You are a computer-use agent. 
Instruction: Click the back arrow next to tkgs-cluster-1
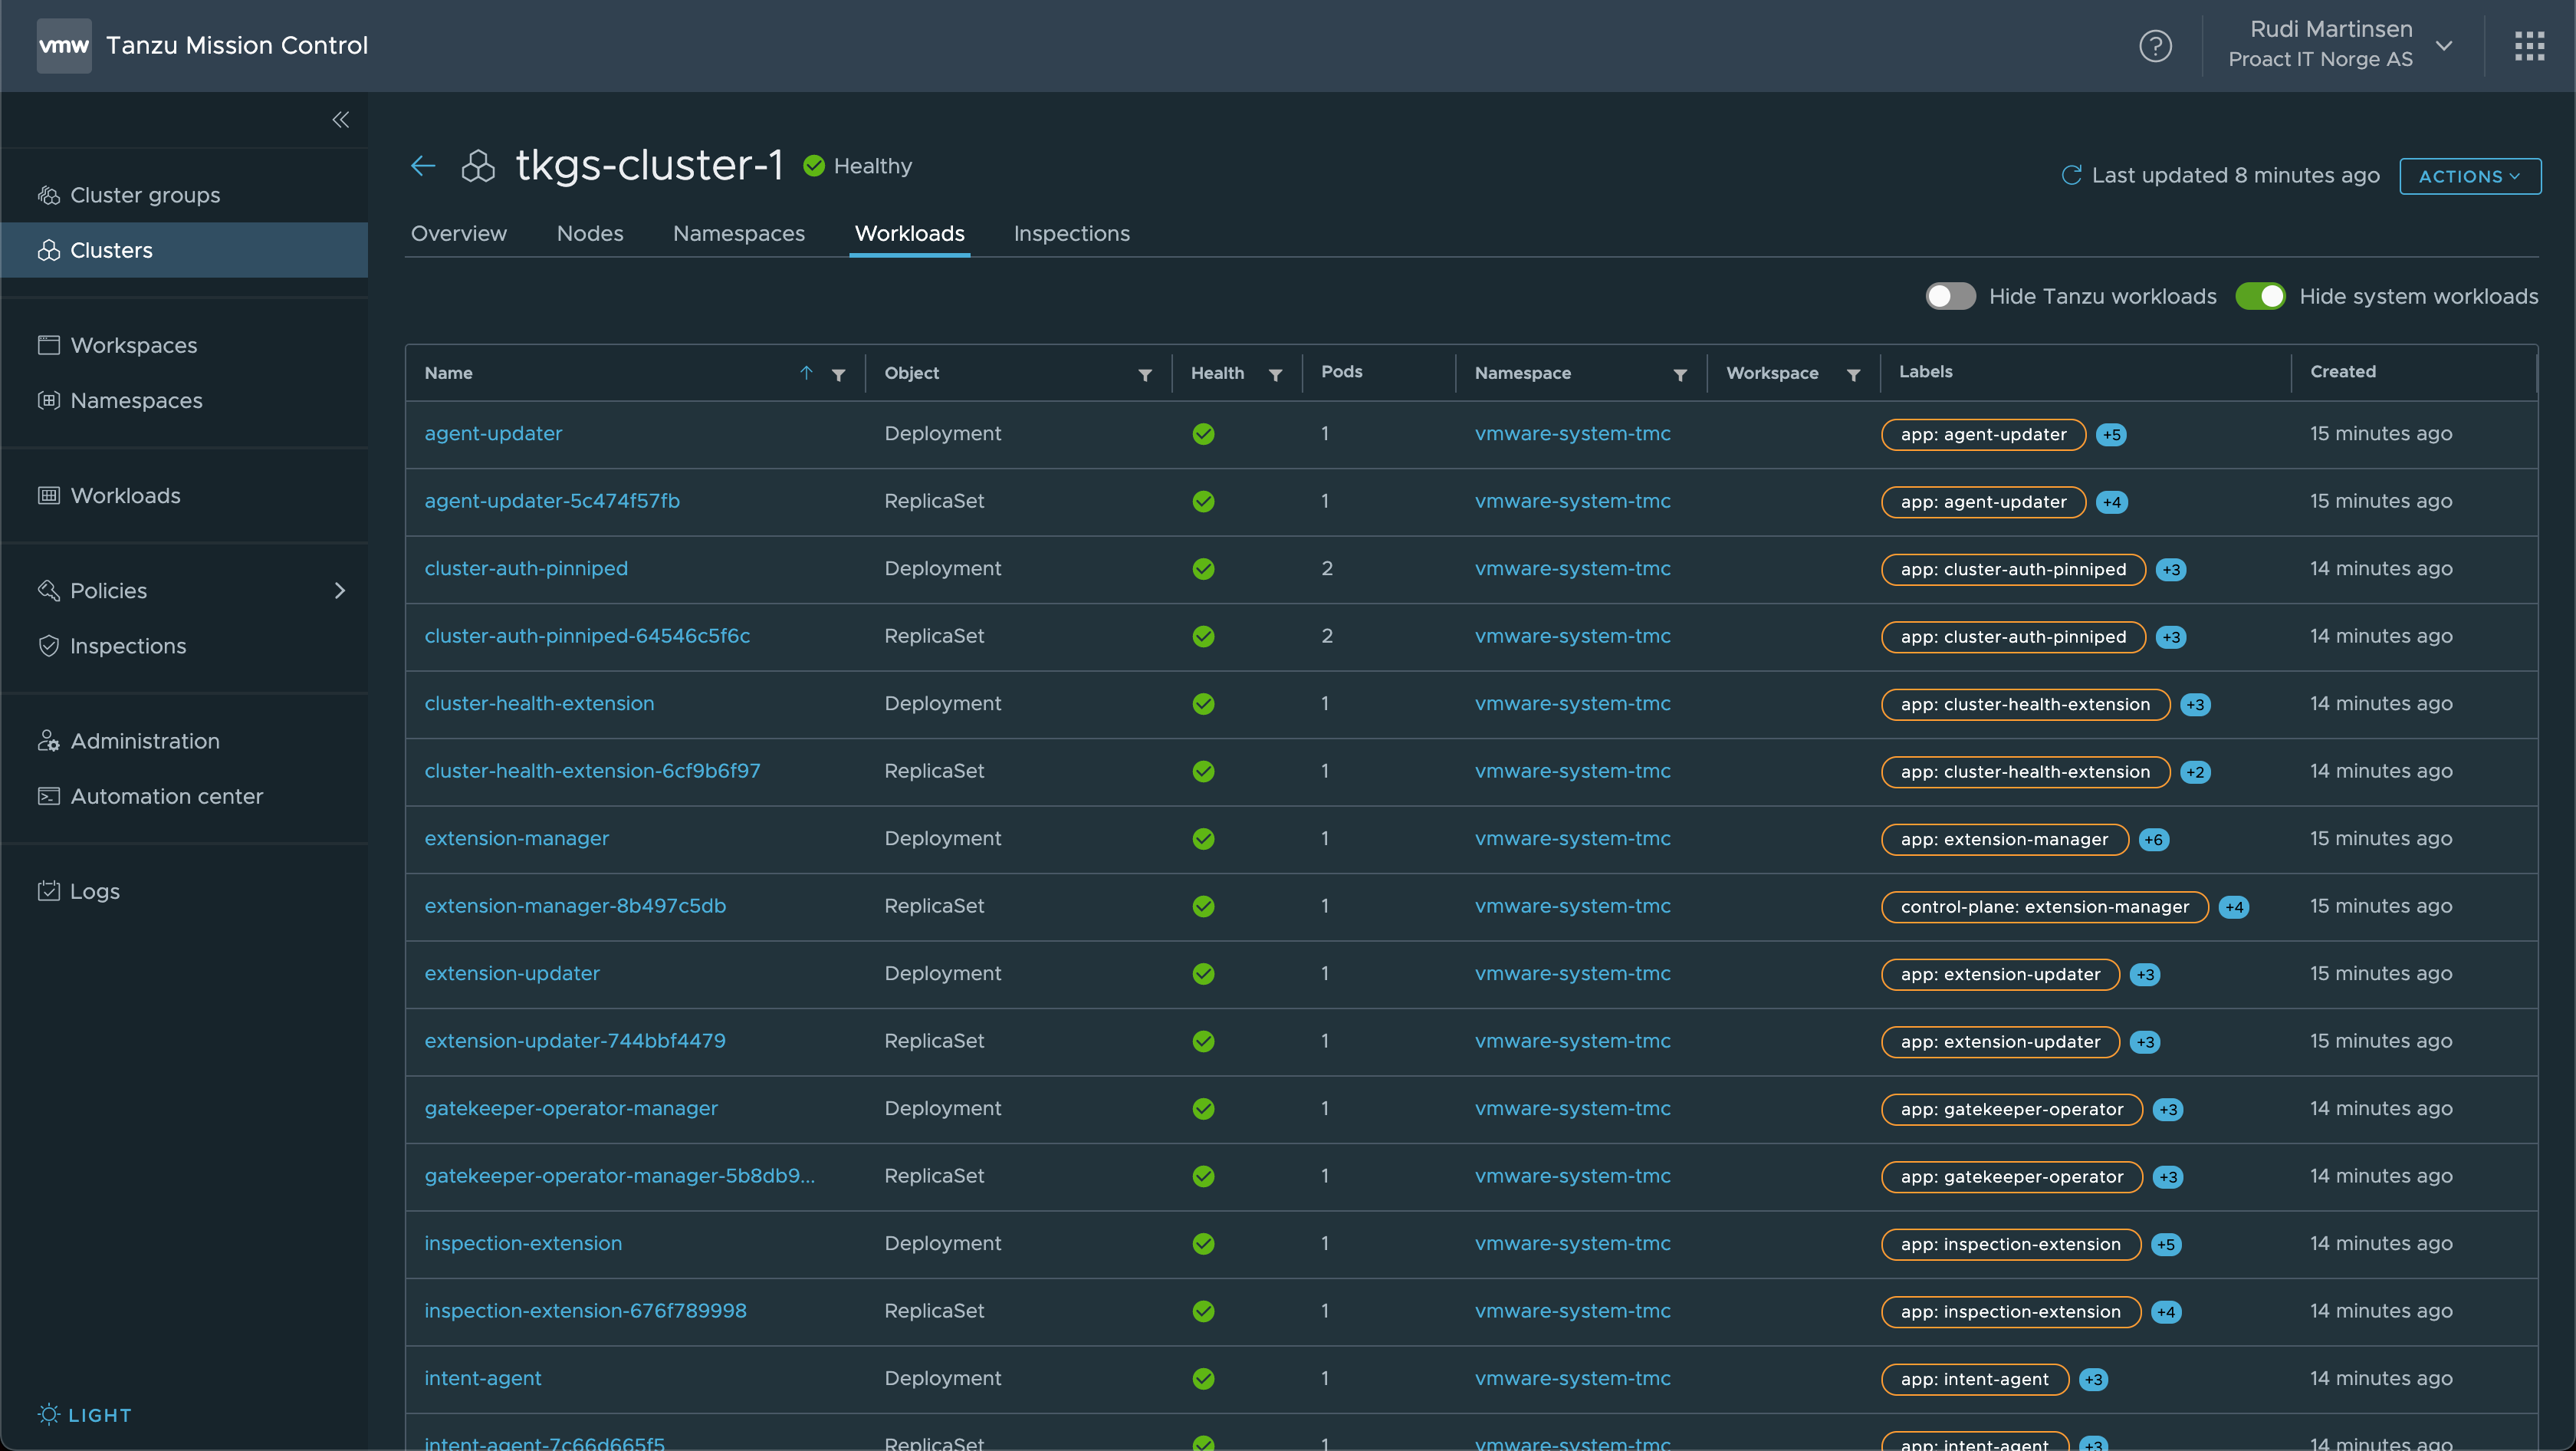point(423,166)
